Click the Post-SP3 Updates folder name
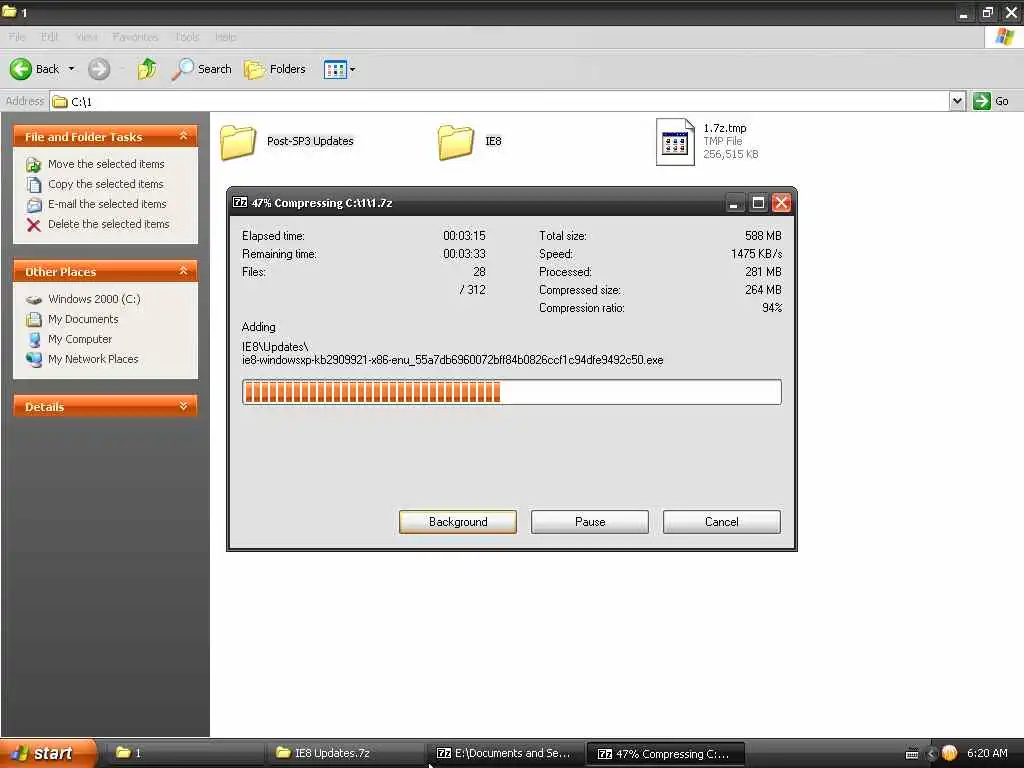This screenshot has height=768, width=1024. tap(310, 141)
